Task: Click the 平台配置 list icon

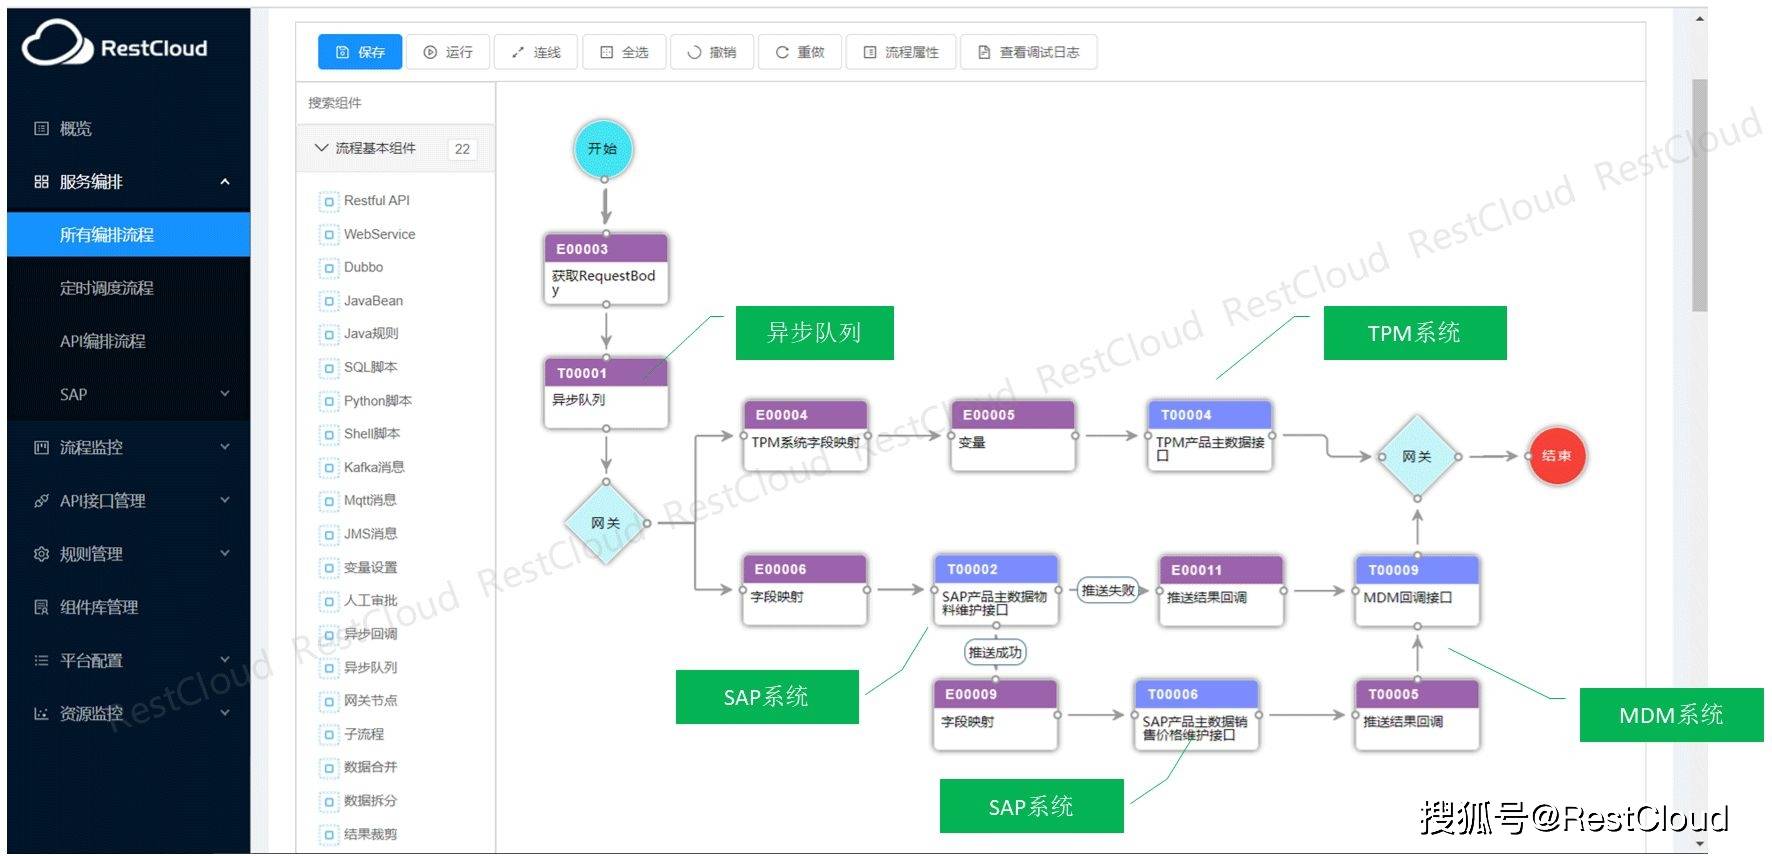Action: (x=41, y=660)
